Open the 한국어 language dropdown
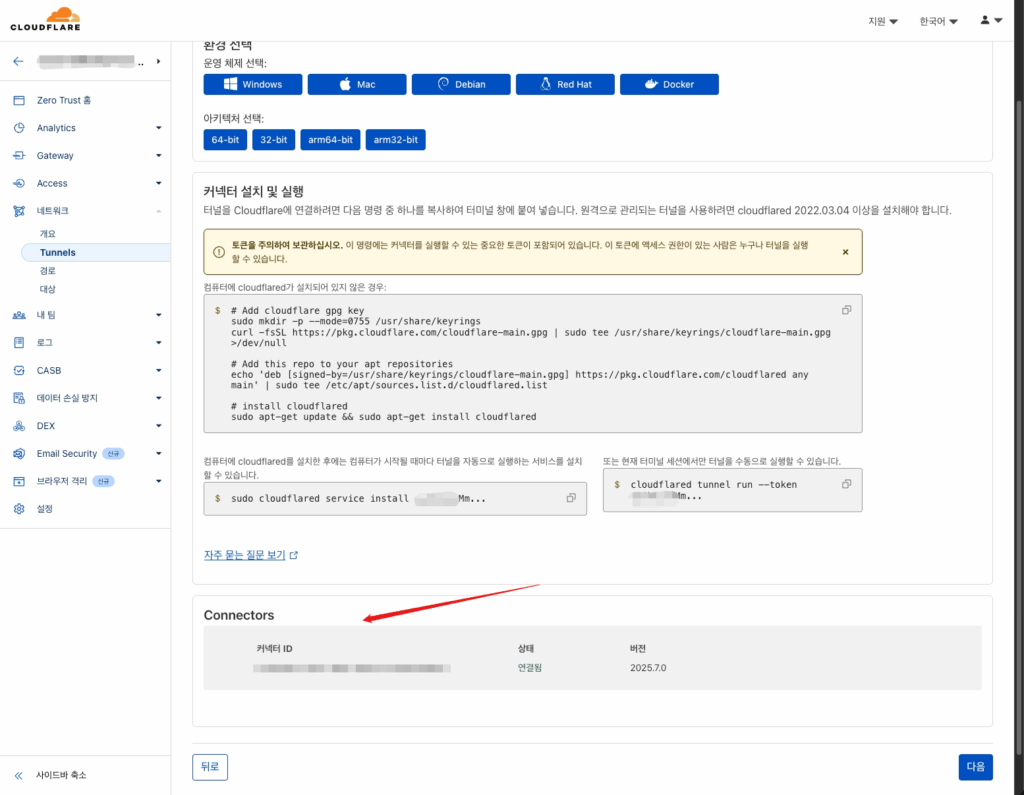 pyautogui.click(x=938, y=22)
